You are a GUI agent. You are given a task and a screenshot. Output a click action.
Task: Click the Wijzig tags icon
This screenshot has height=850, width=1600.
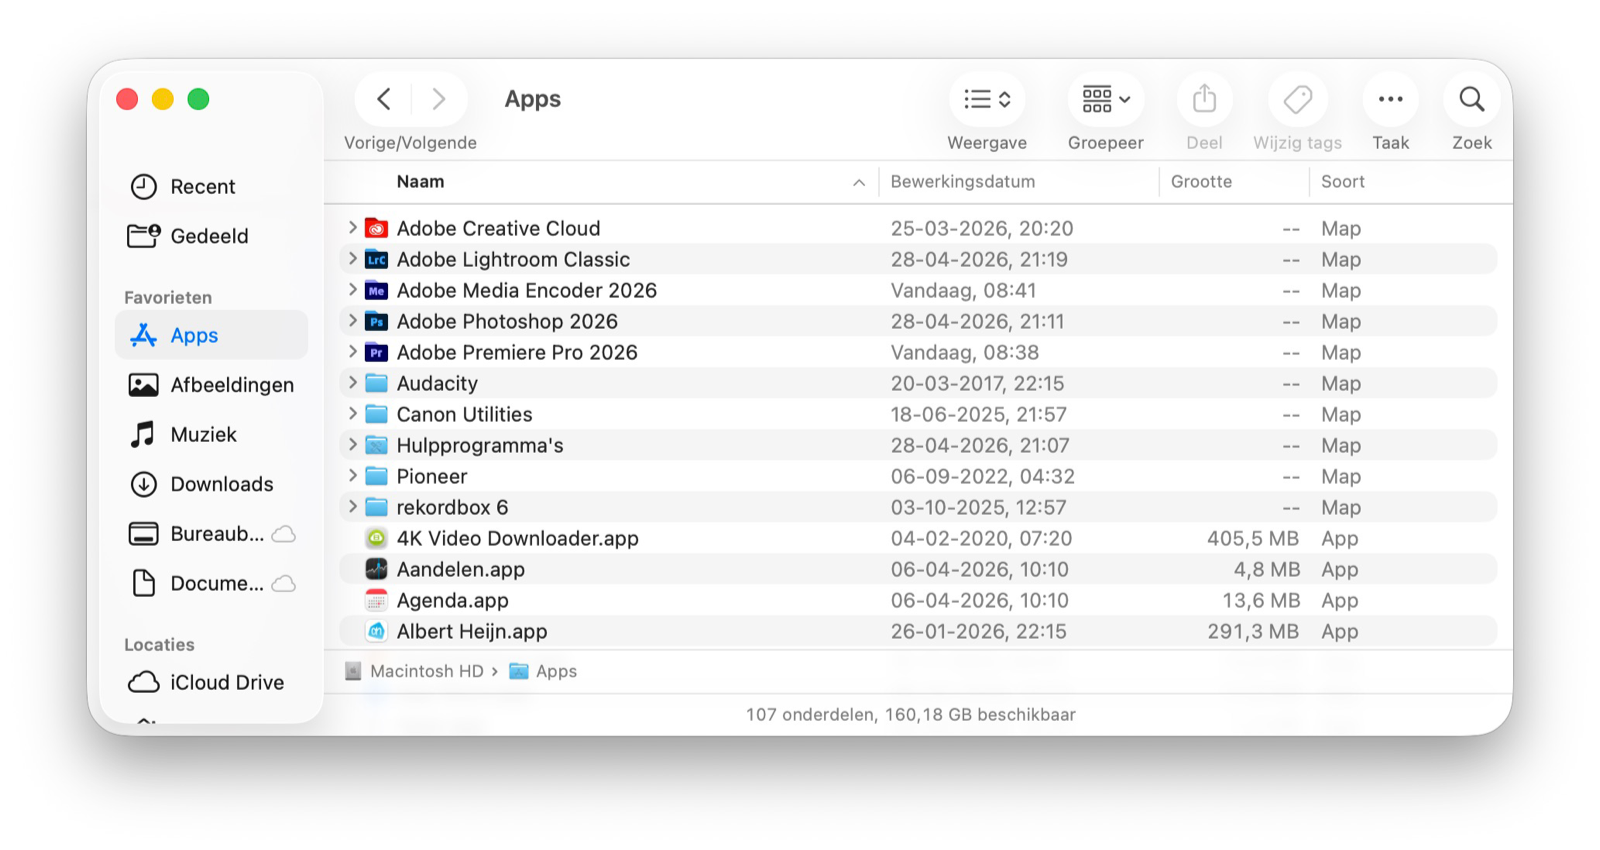pos(1298,99)
